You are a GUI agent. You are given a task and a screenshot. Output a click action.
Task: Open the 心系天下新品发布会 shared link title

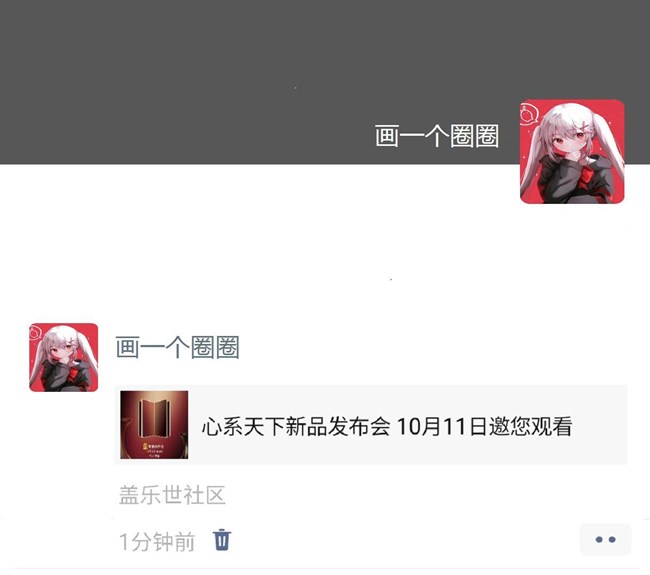(x=296, y=426)
